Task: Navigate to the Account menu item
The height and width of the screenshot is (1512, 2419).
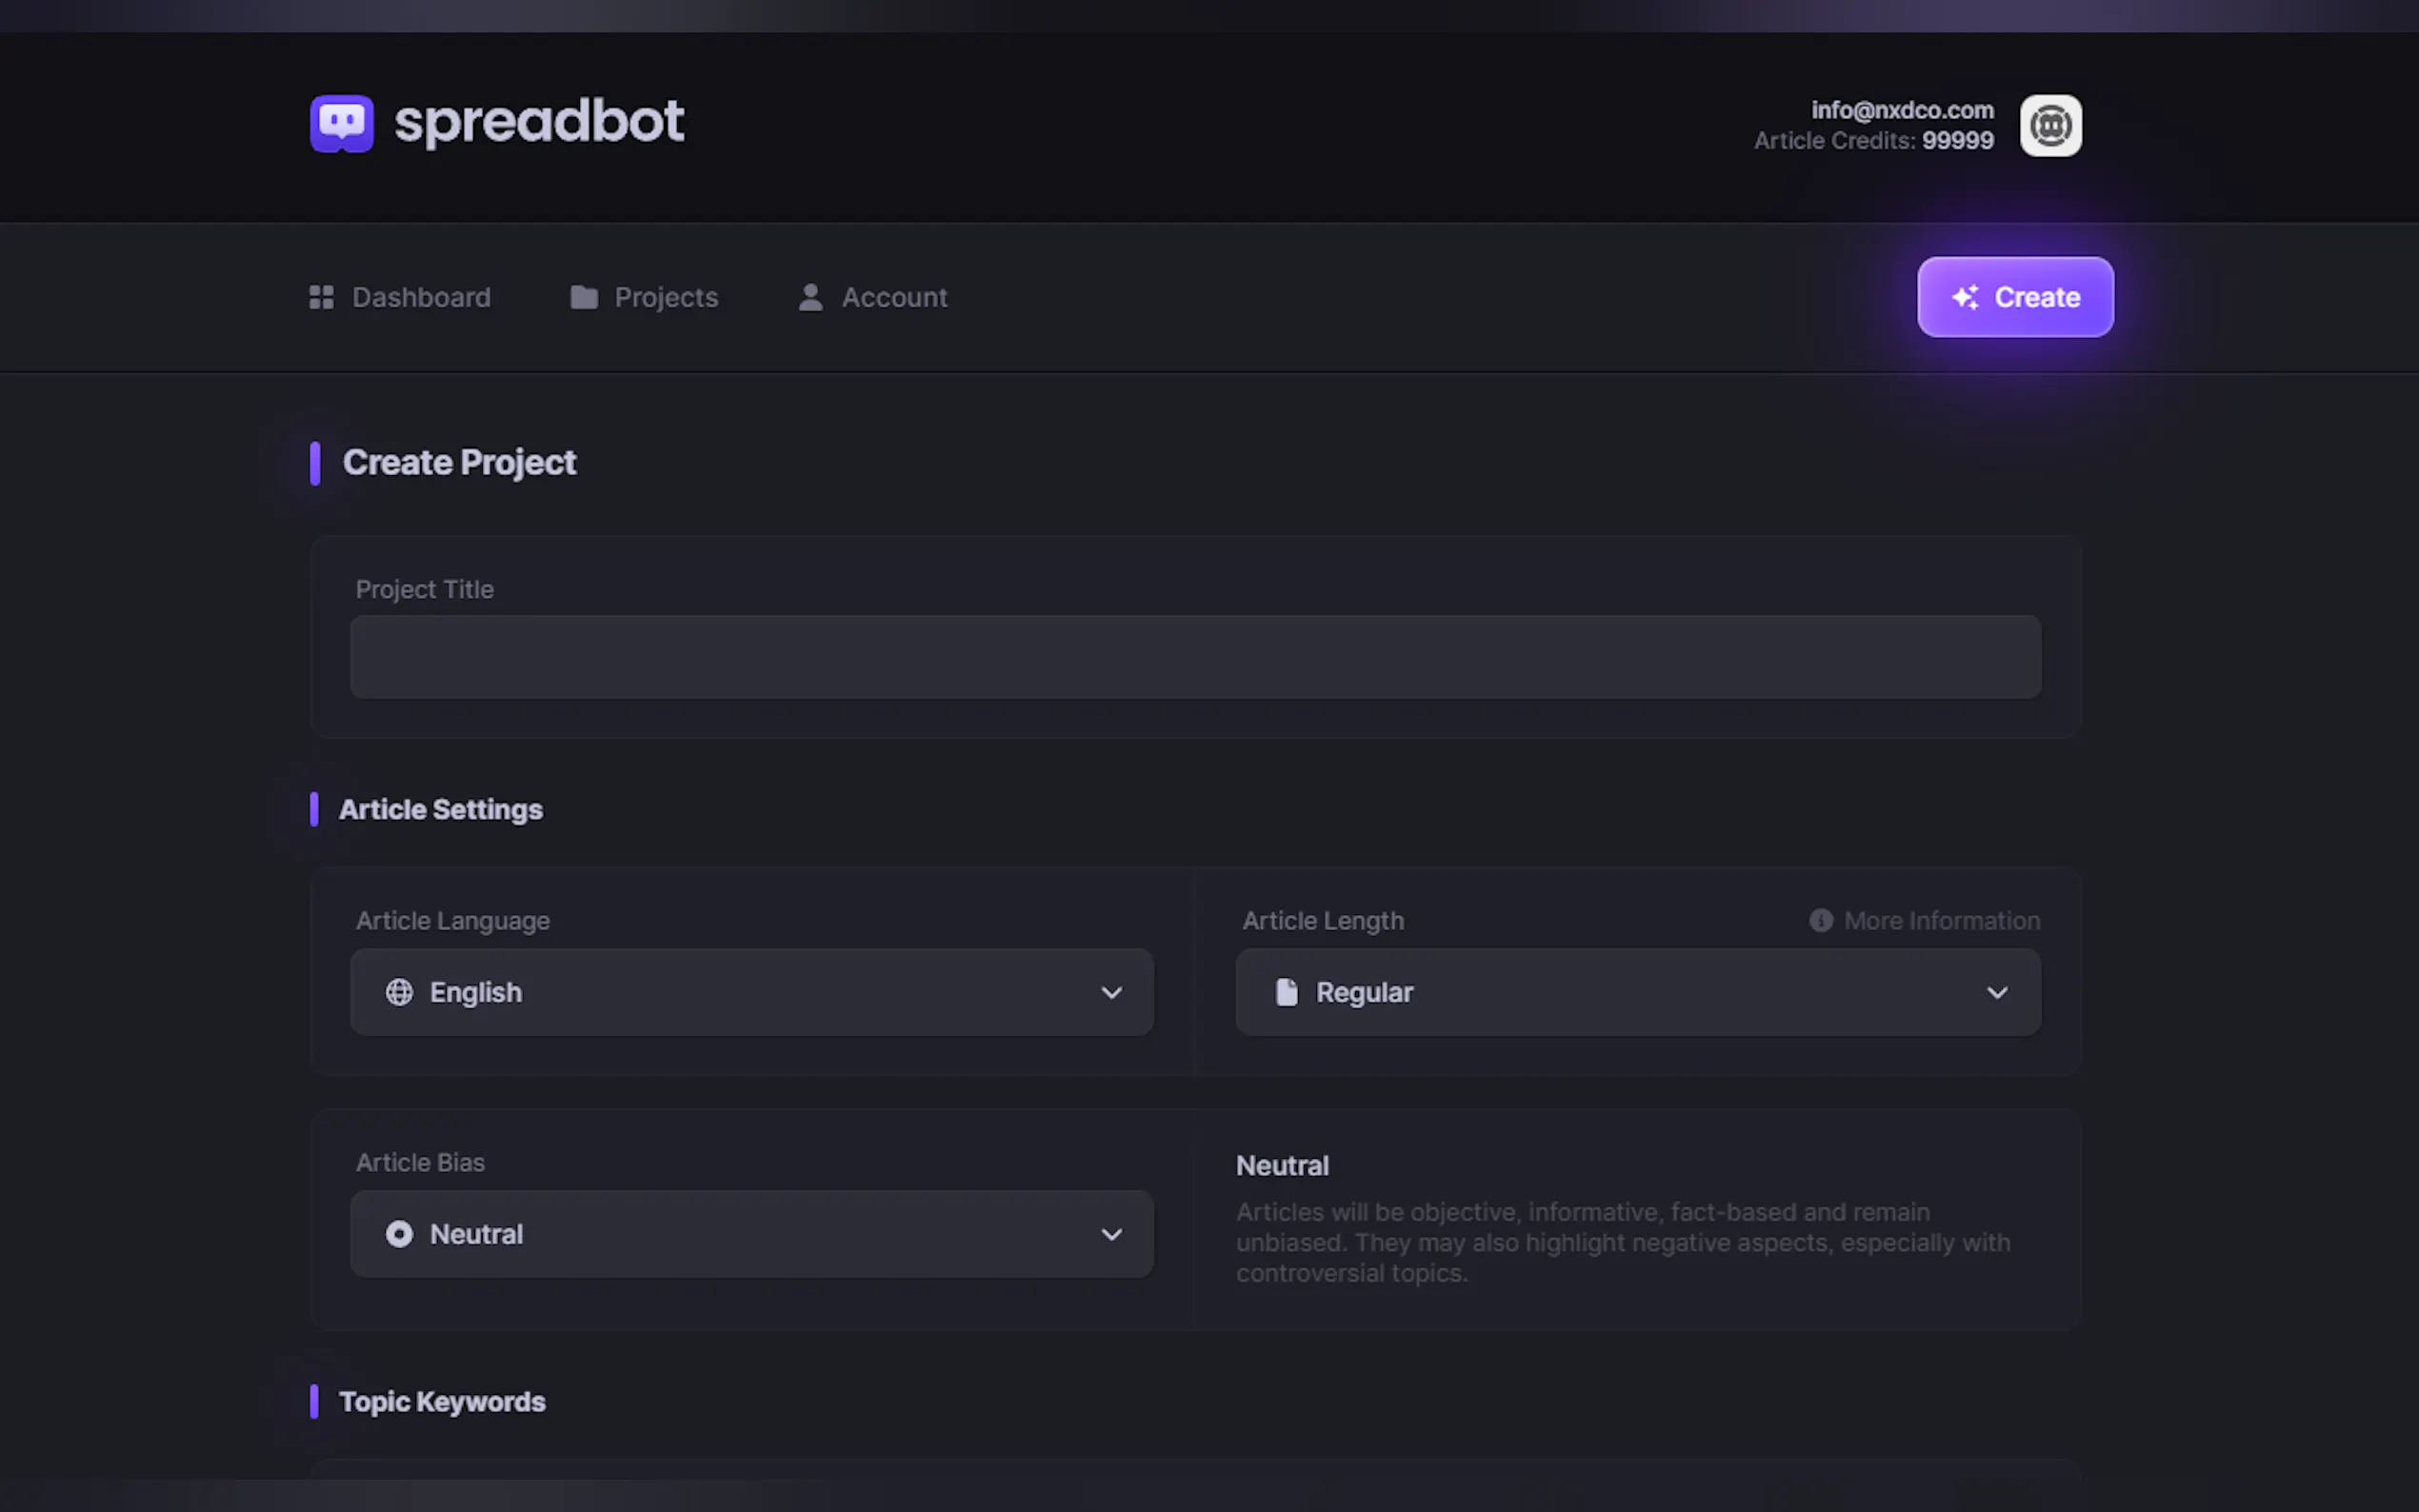Action: tap(894, 297)
